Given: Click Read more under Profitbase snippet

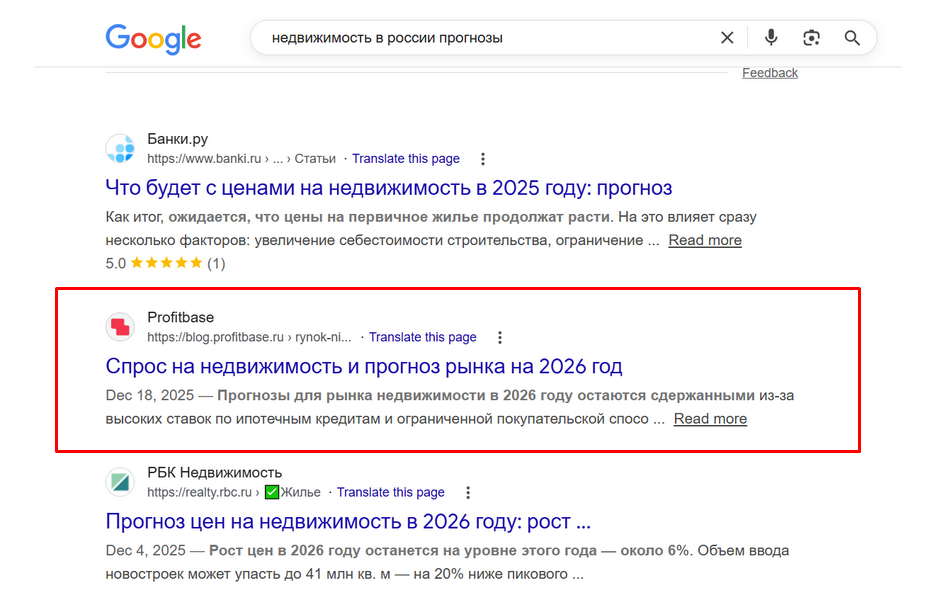Looking at the screenshot, I should (x=710, y=419).
